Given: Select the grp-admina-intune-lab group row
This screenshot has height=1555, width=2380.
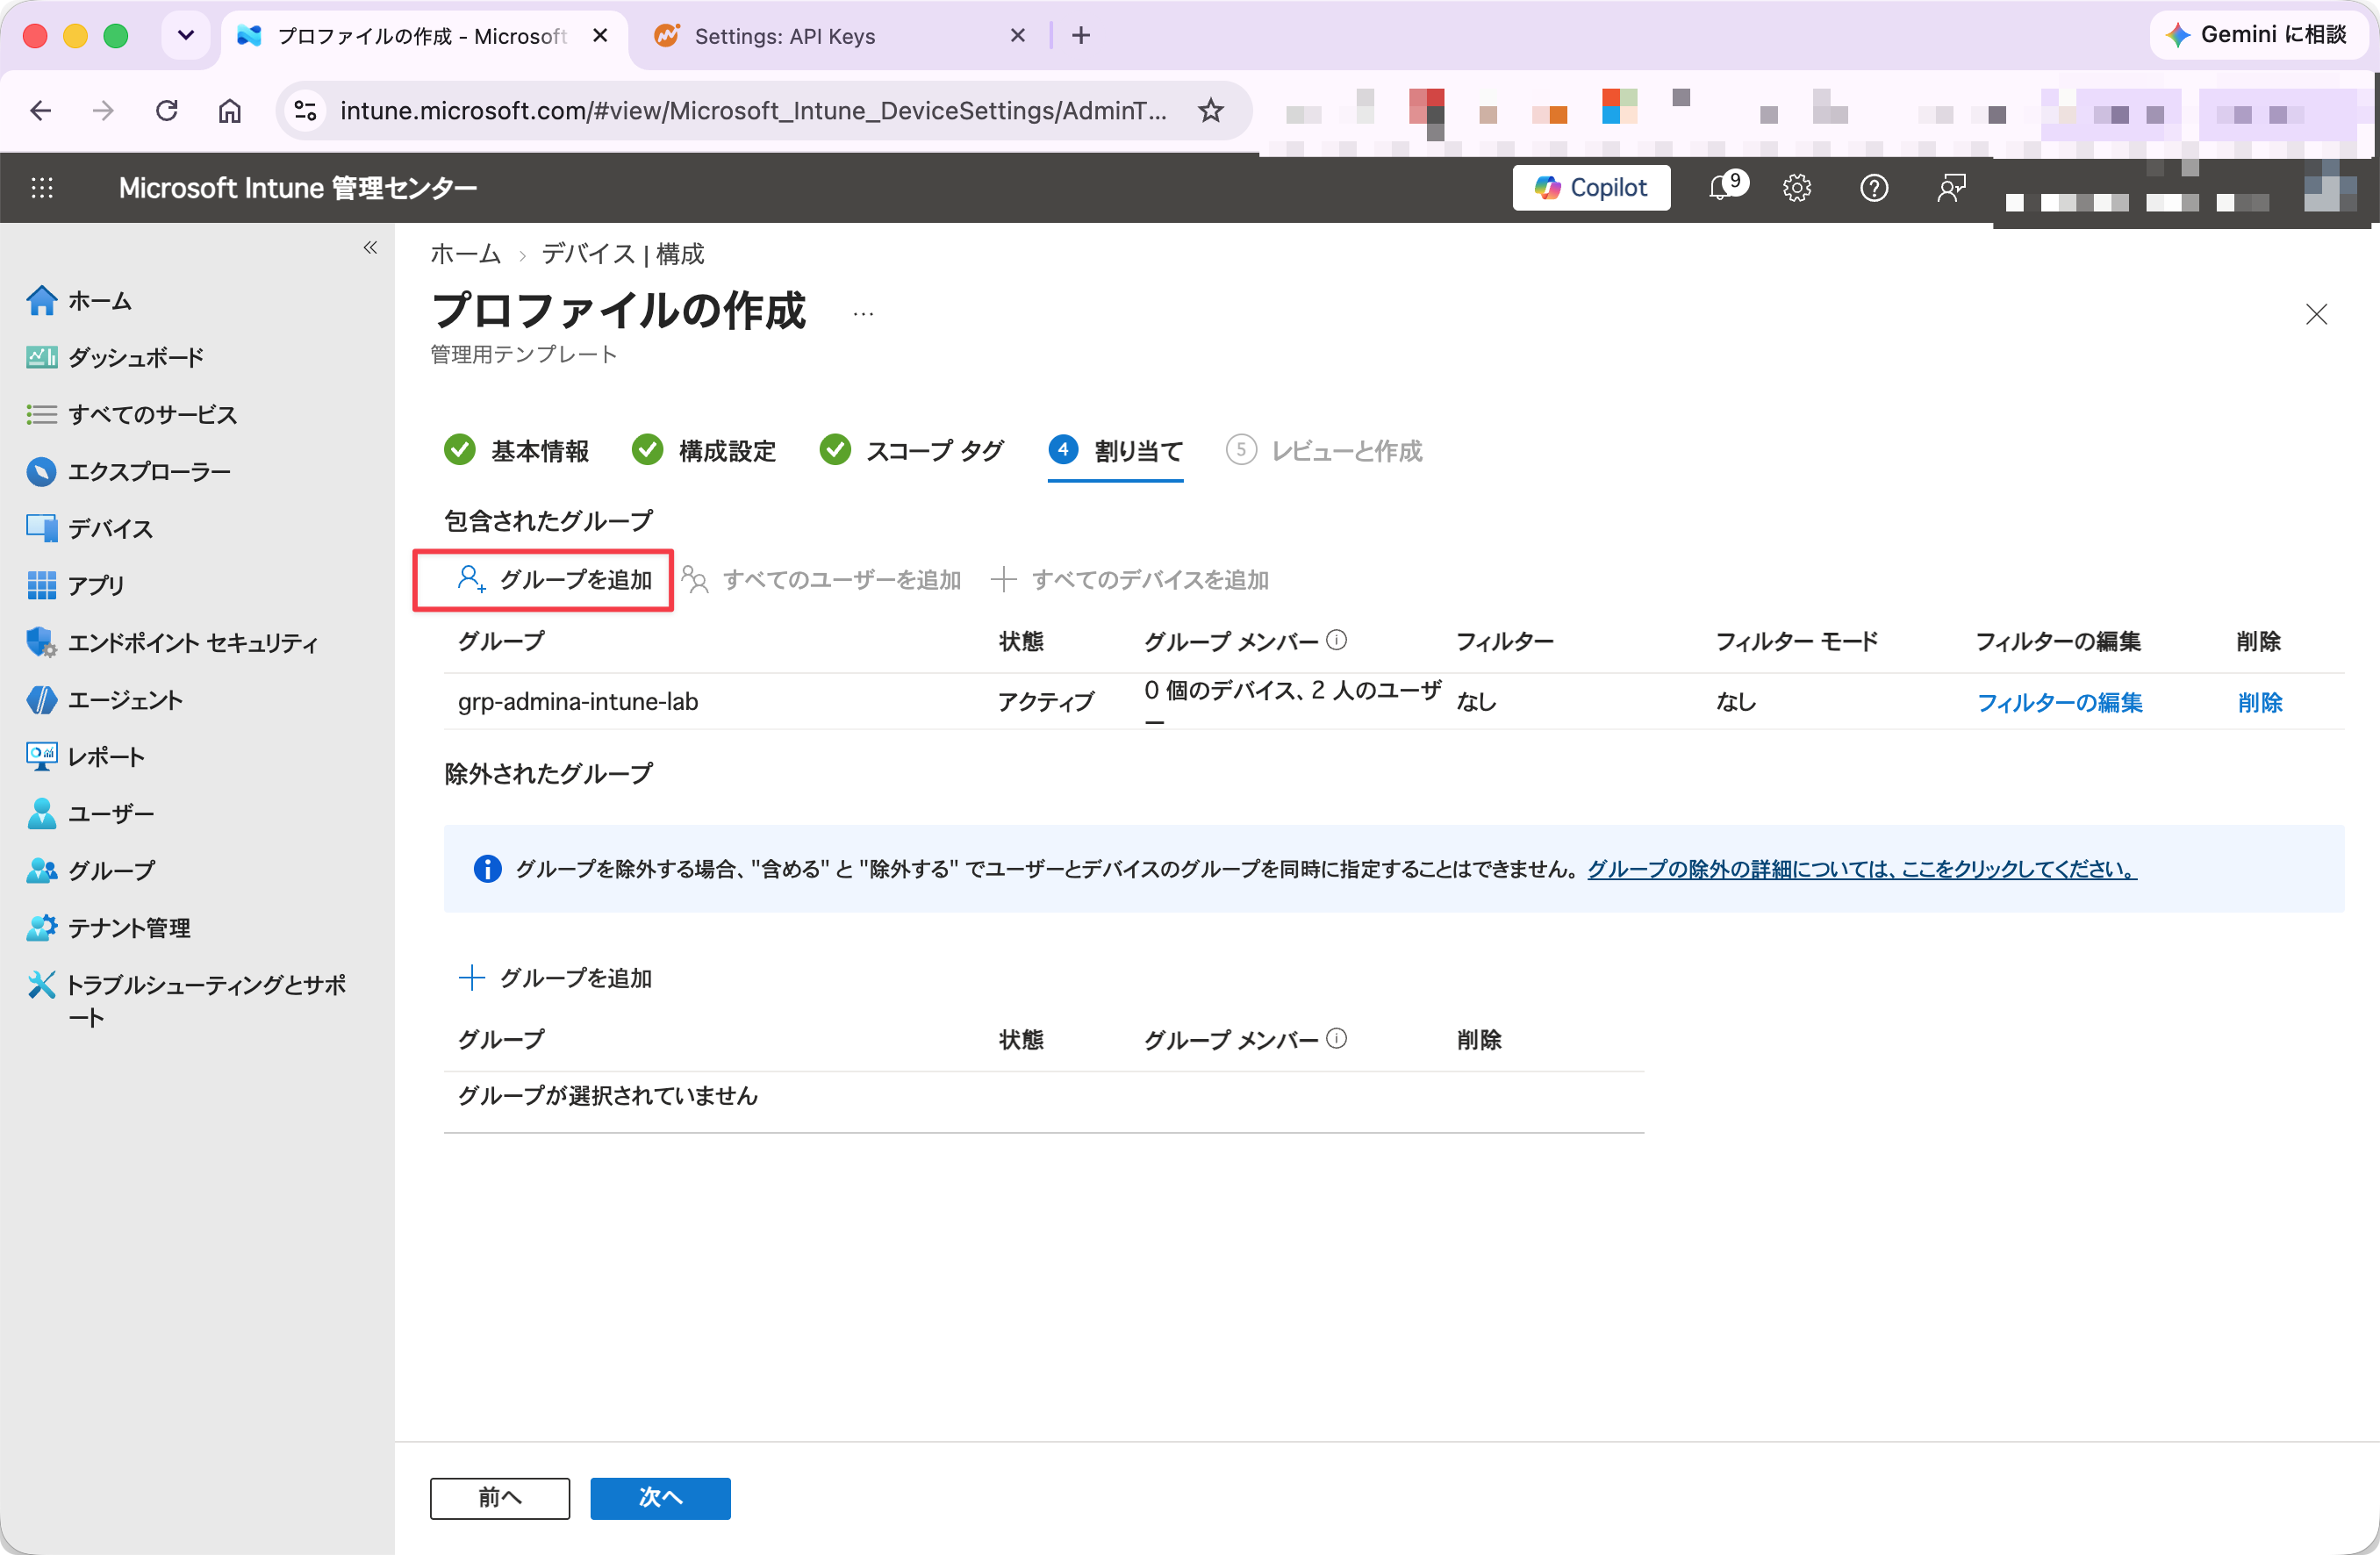Looking at the screenshot, I should [1394, 701].
